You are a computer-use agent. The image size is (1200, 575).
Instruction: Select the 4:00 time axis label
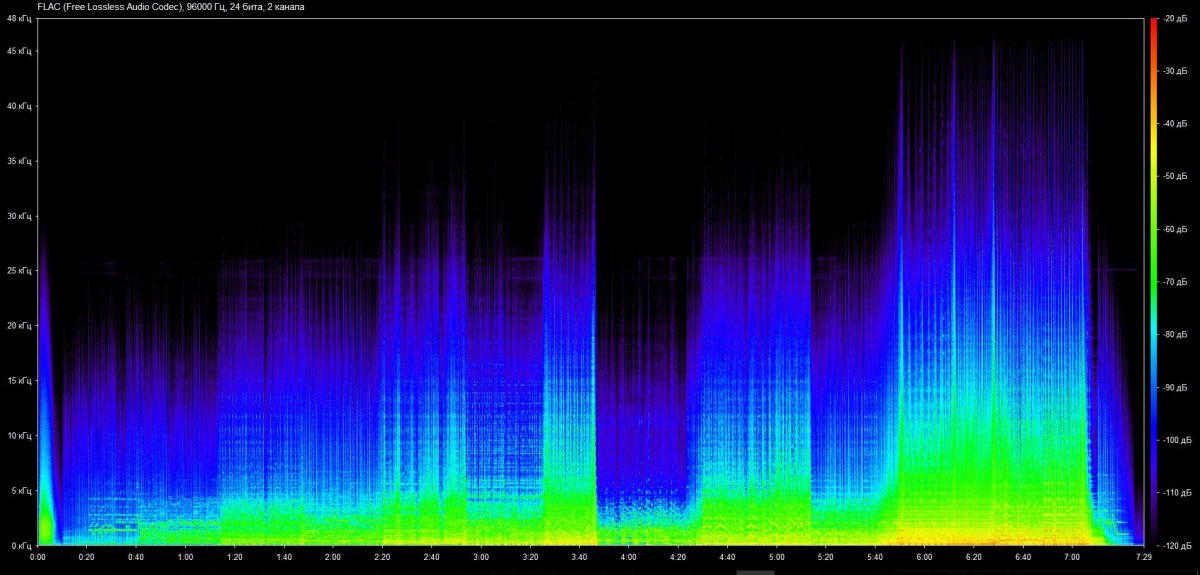(x=629, y=557)
